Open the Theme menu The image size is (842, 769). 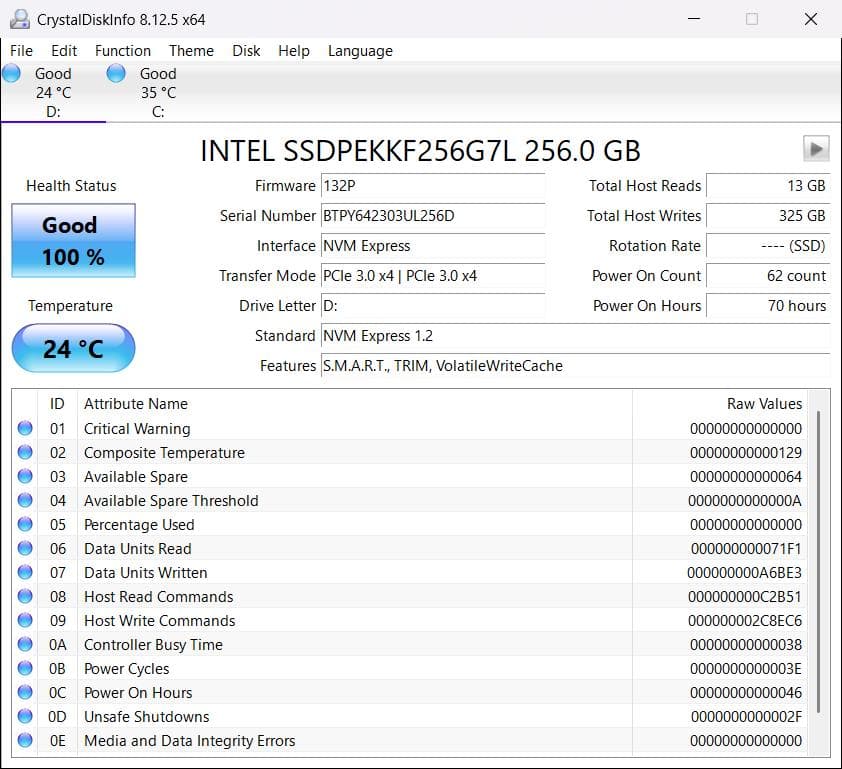(191, 50)
